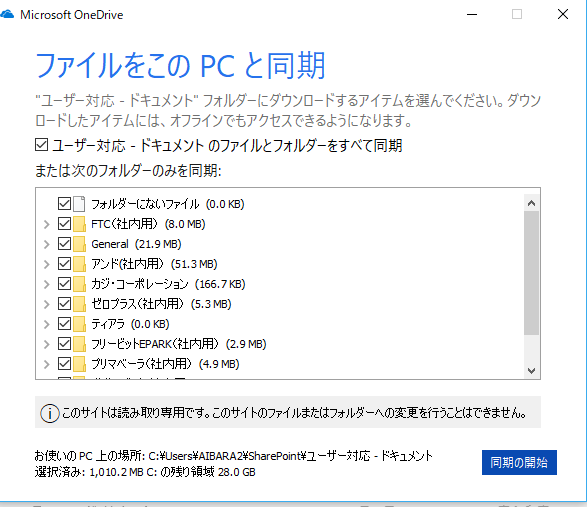Uncheck the カジ・コーポレーション folder checkbox
This screenshot has height=507, width=587.
pos(64,284)
